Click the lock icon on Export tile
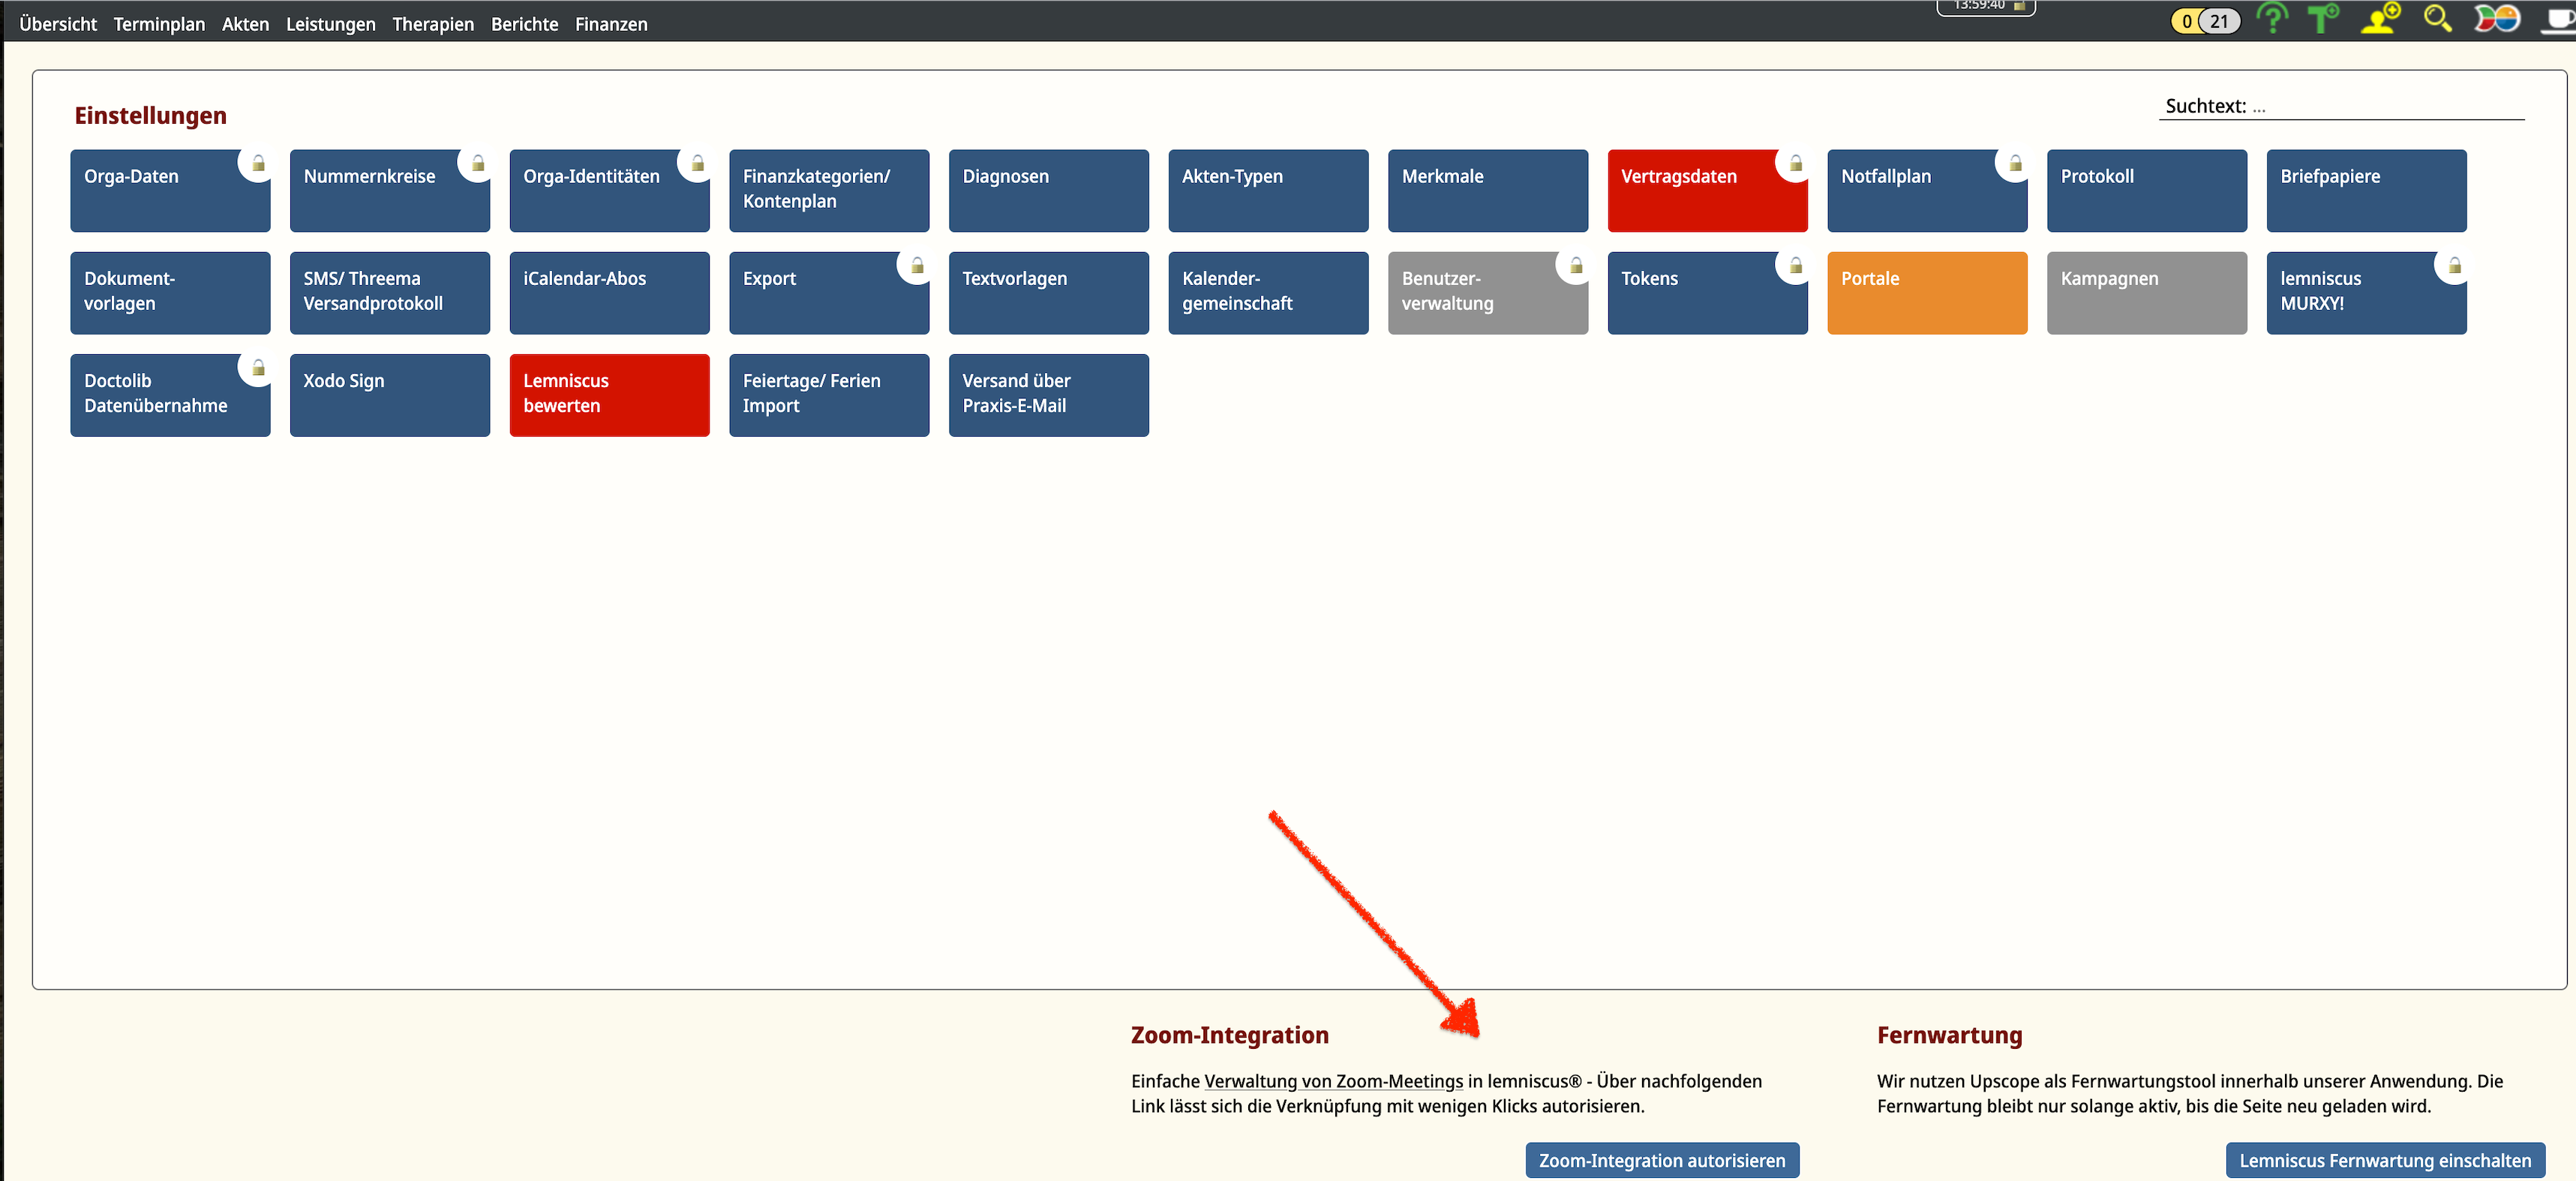 coord(916,266)
